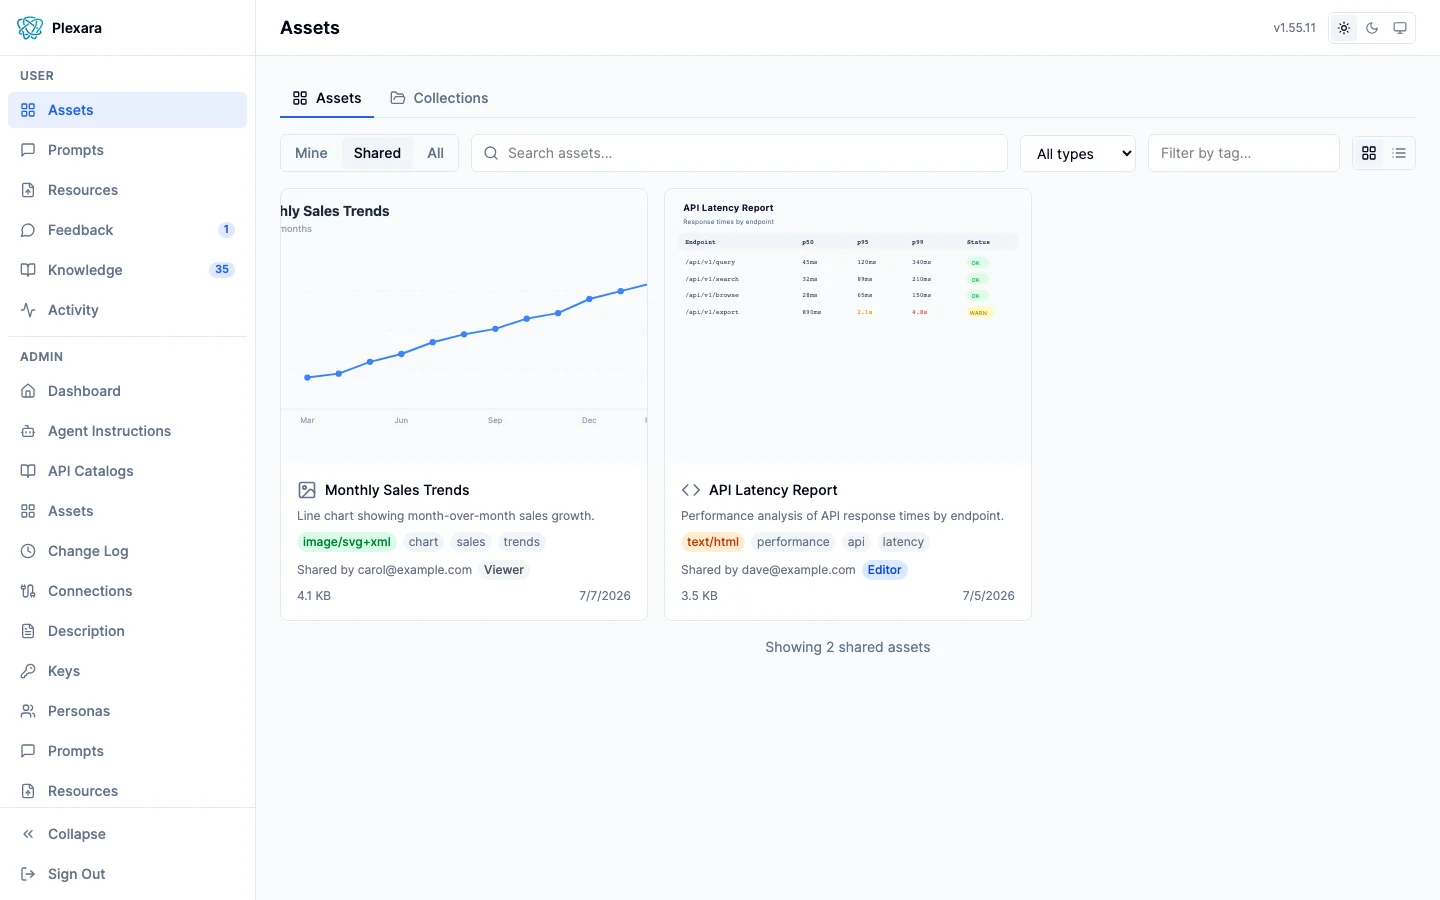Click the 3.5 KB file size

click(699, 596)
